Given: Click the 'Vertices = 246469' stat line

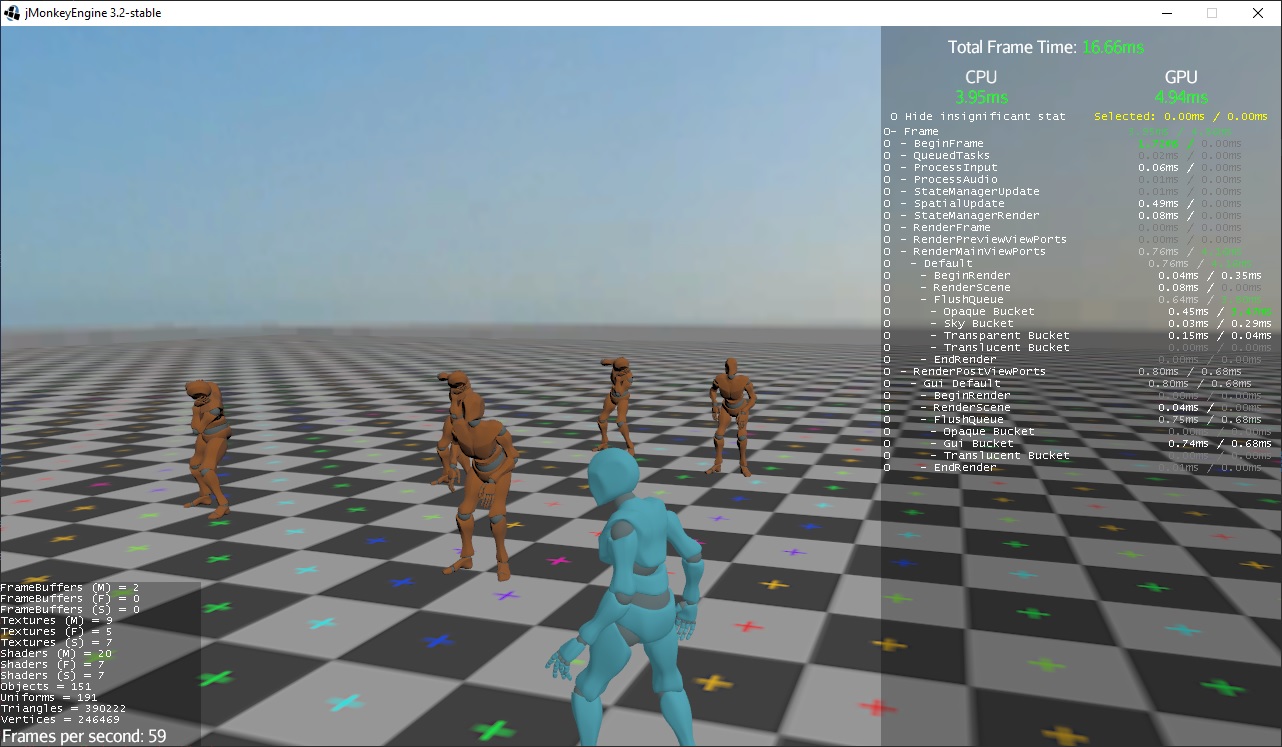Looking at the screenshot, I should coord(60,719).
